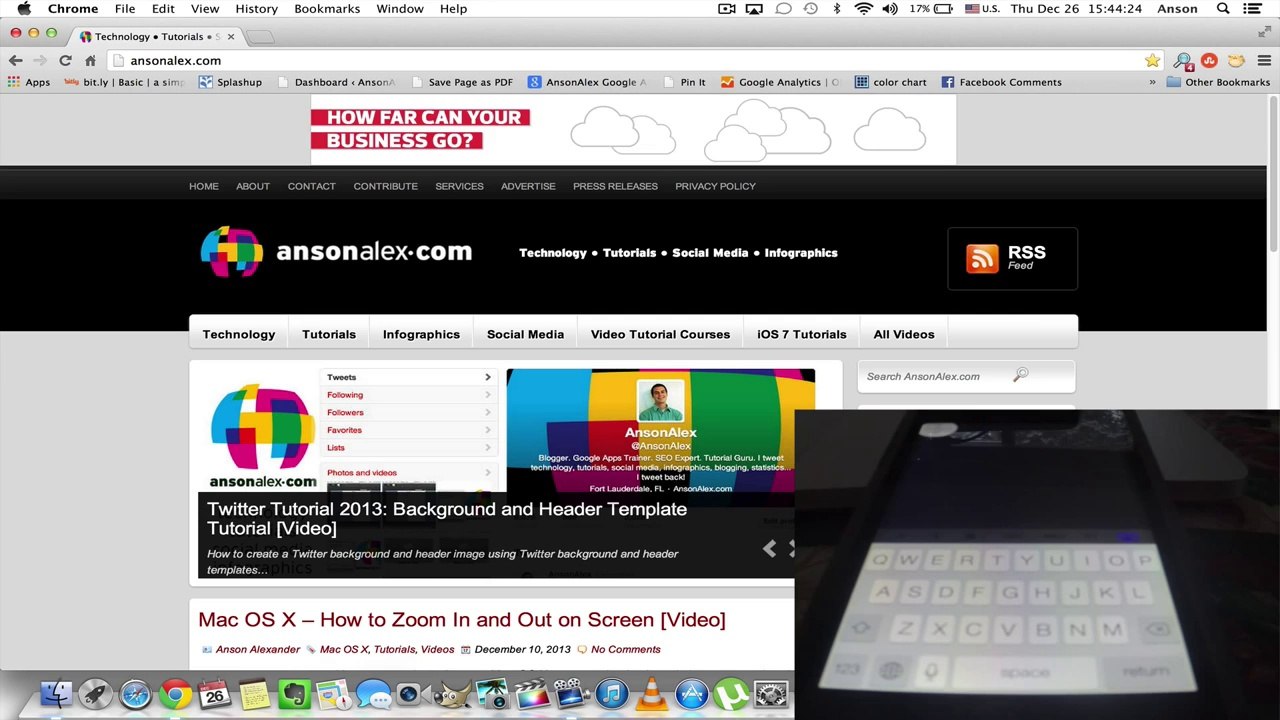The width and height of the screenshot is (1280, 720).
Task: Reload the page with the refresh icon
Action: [x=65, y=60]
